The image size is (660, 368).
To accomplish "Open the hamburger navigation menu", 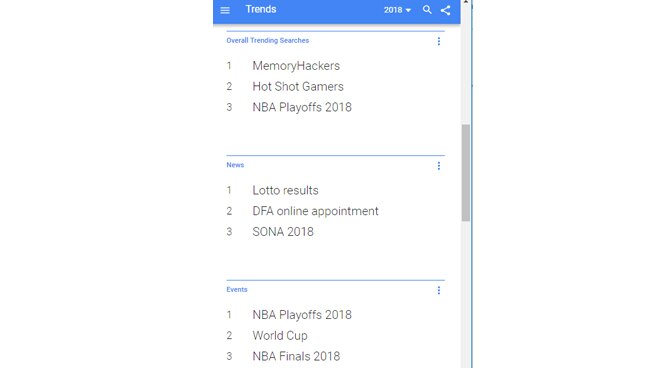I will pyautogui.click(x=225, y=10).
